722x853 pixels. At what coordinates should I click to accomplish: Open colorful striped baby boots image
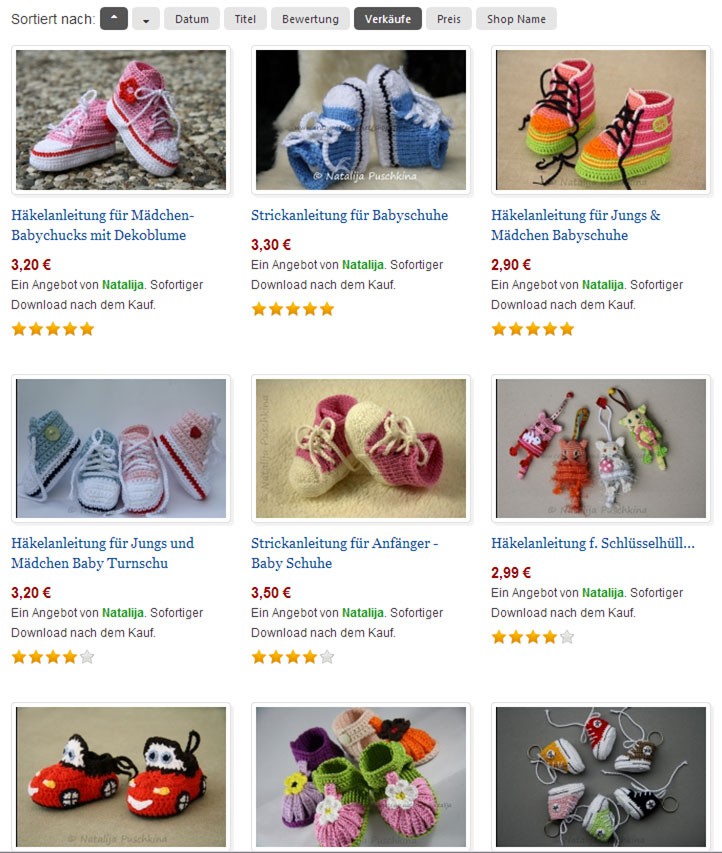click(x=601, y=120)
